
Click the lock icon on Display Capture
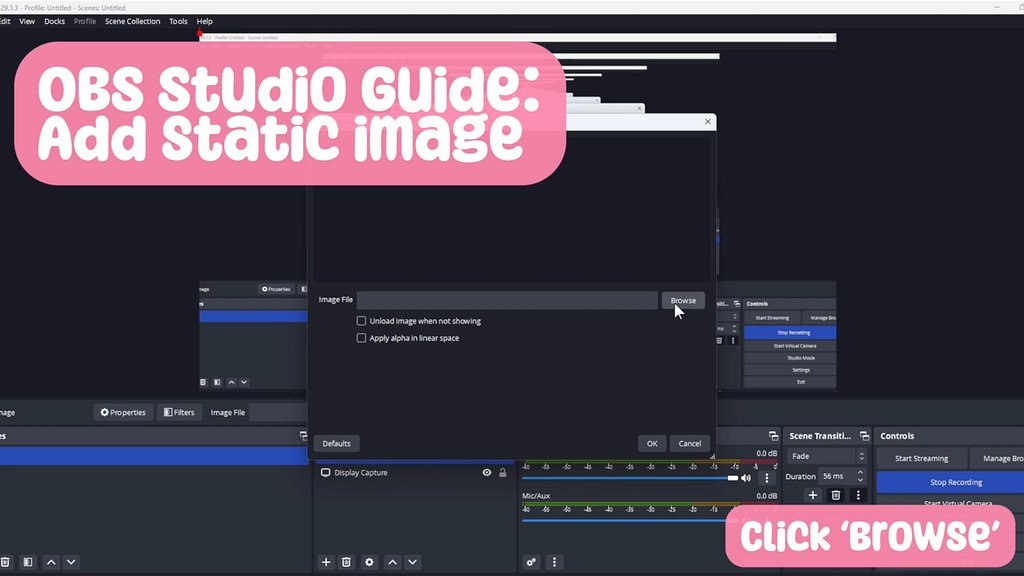pos(503,472)
